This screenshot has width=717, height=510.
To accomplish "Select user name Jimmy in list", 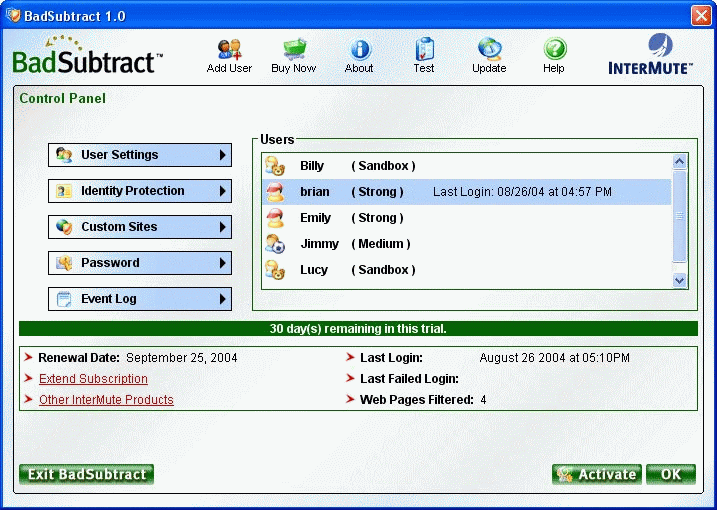I will click(x=319, y=244).
